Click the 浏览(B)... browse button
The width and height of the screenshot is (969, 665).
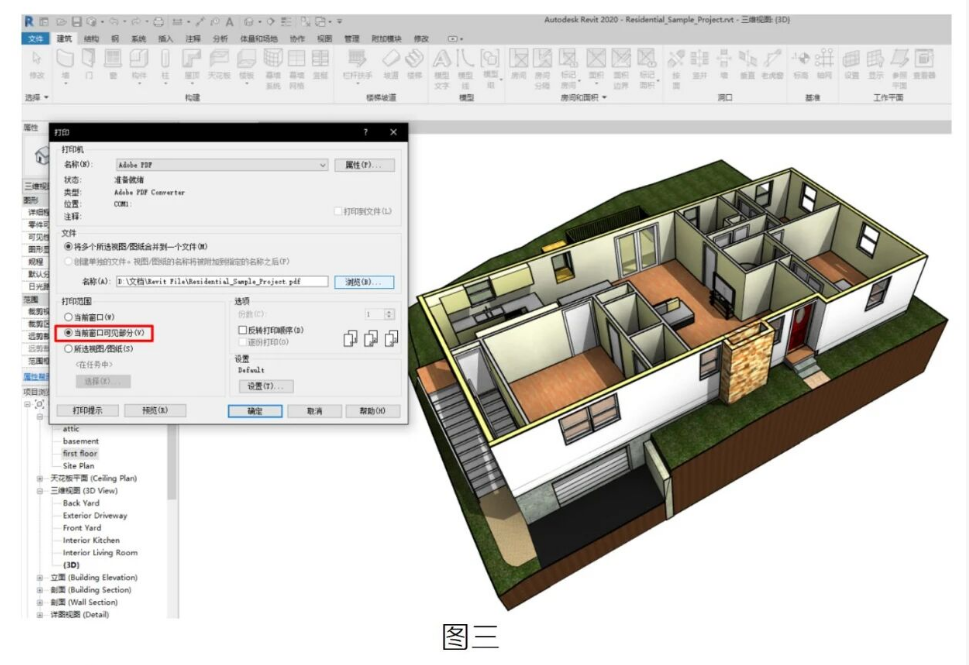[364, 282]
